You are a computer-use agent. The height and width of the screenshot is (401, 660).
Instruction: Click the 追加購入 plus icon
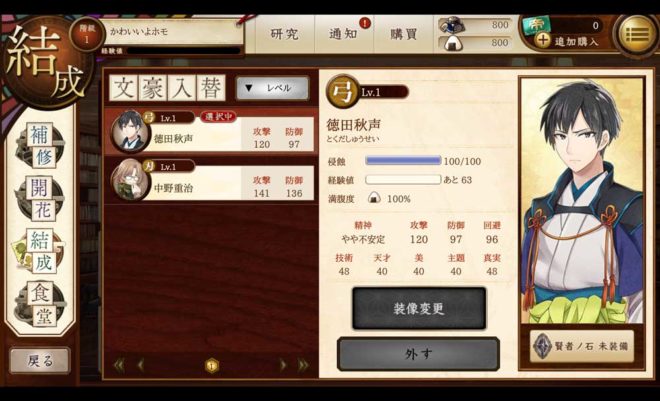543,40
